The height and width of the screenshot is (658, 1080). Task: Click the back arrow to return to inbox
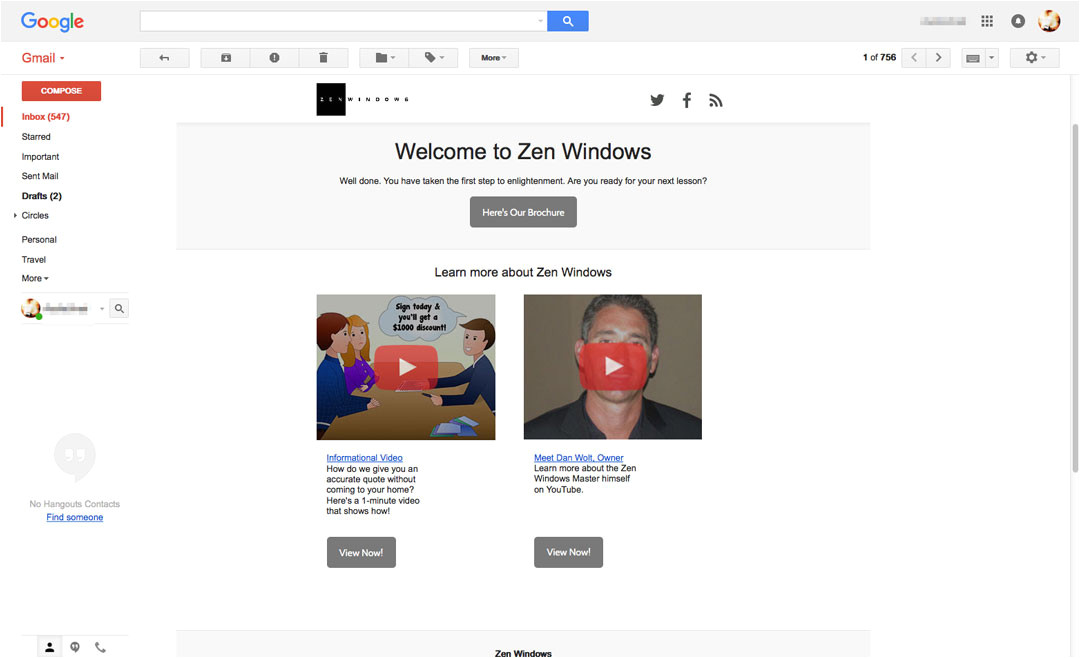pos(164,58)
